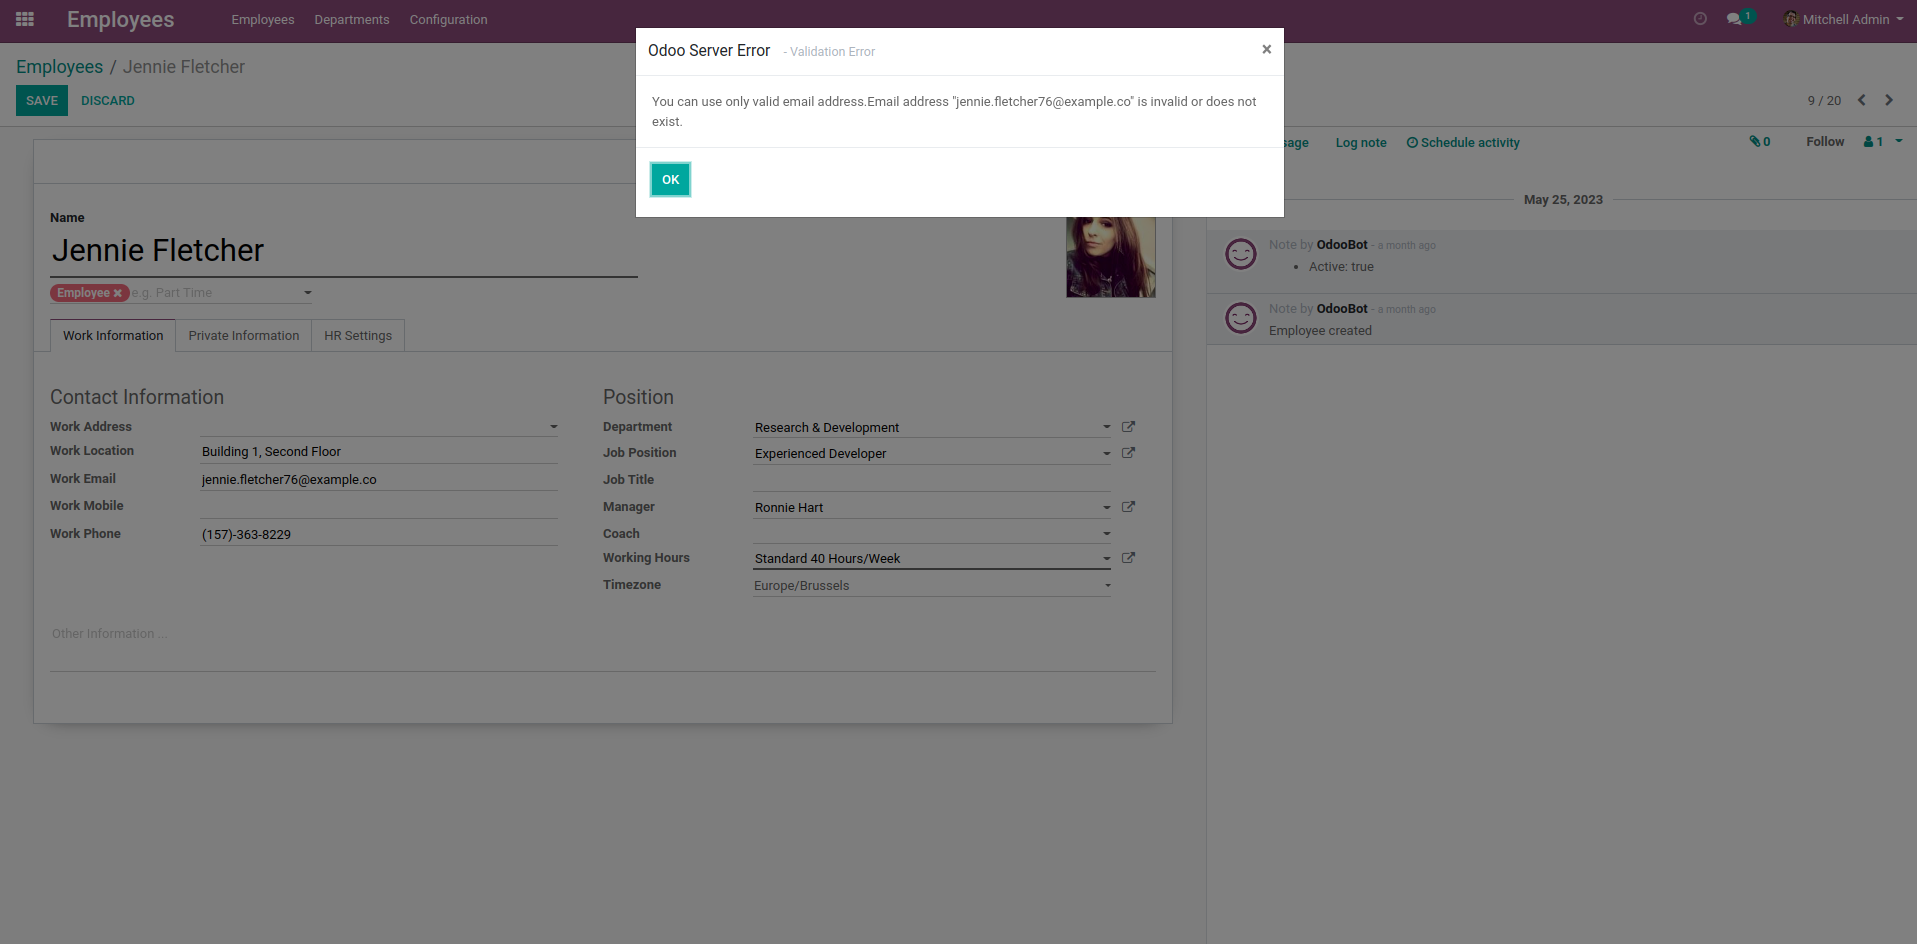Click the Job Title field
1917x944 pixels.
[x=932, y=480]
